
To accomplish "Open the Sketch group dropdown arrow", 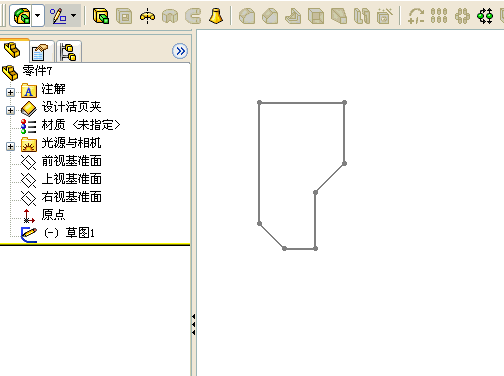I will click(74, 16).
